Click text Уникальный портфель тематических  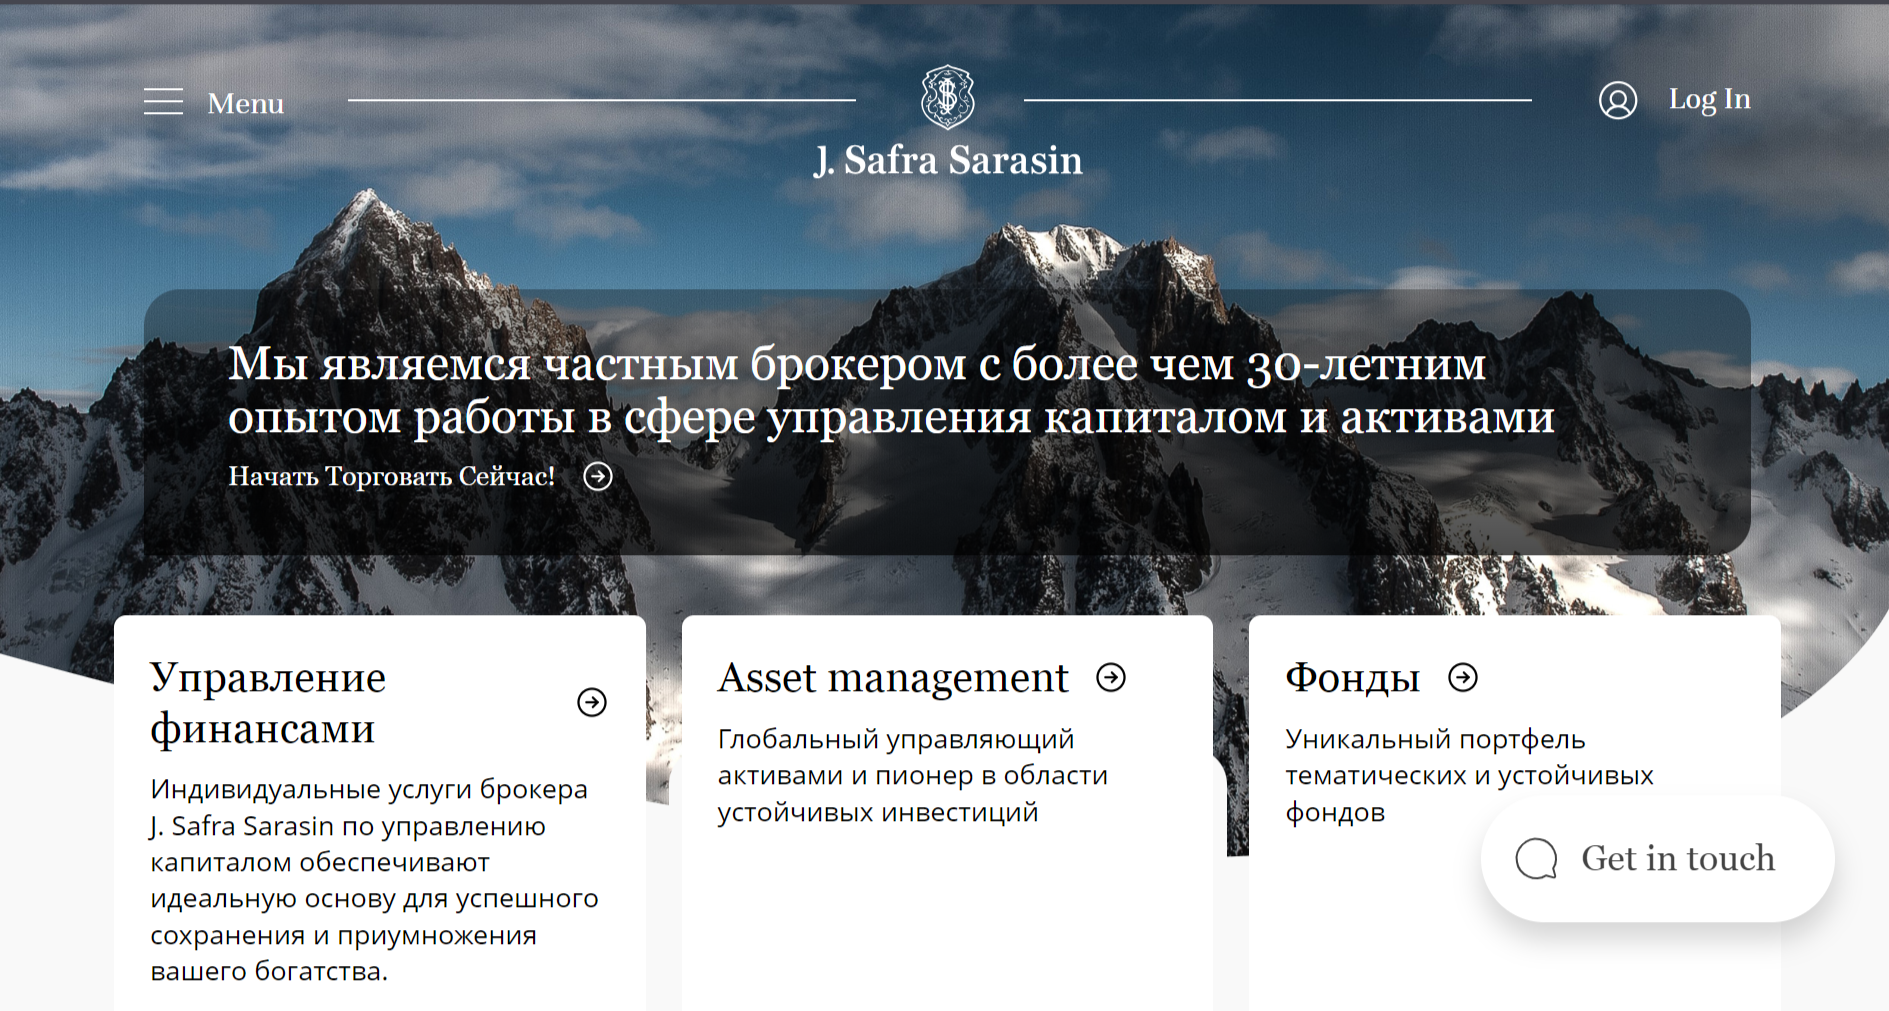click(x=1469, y=775)
